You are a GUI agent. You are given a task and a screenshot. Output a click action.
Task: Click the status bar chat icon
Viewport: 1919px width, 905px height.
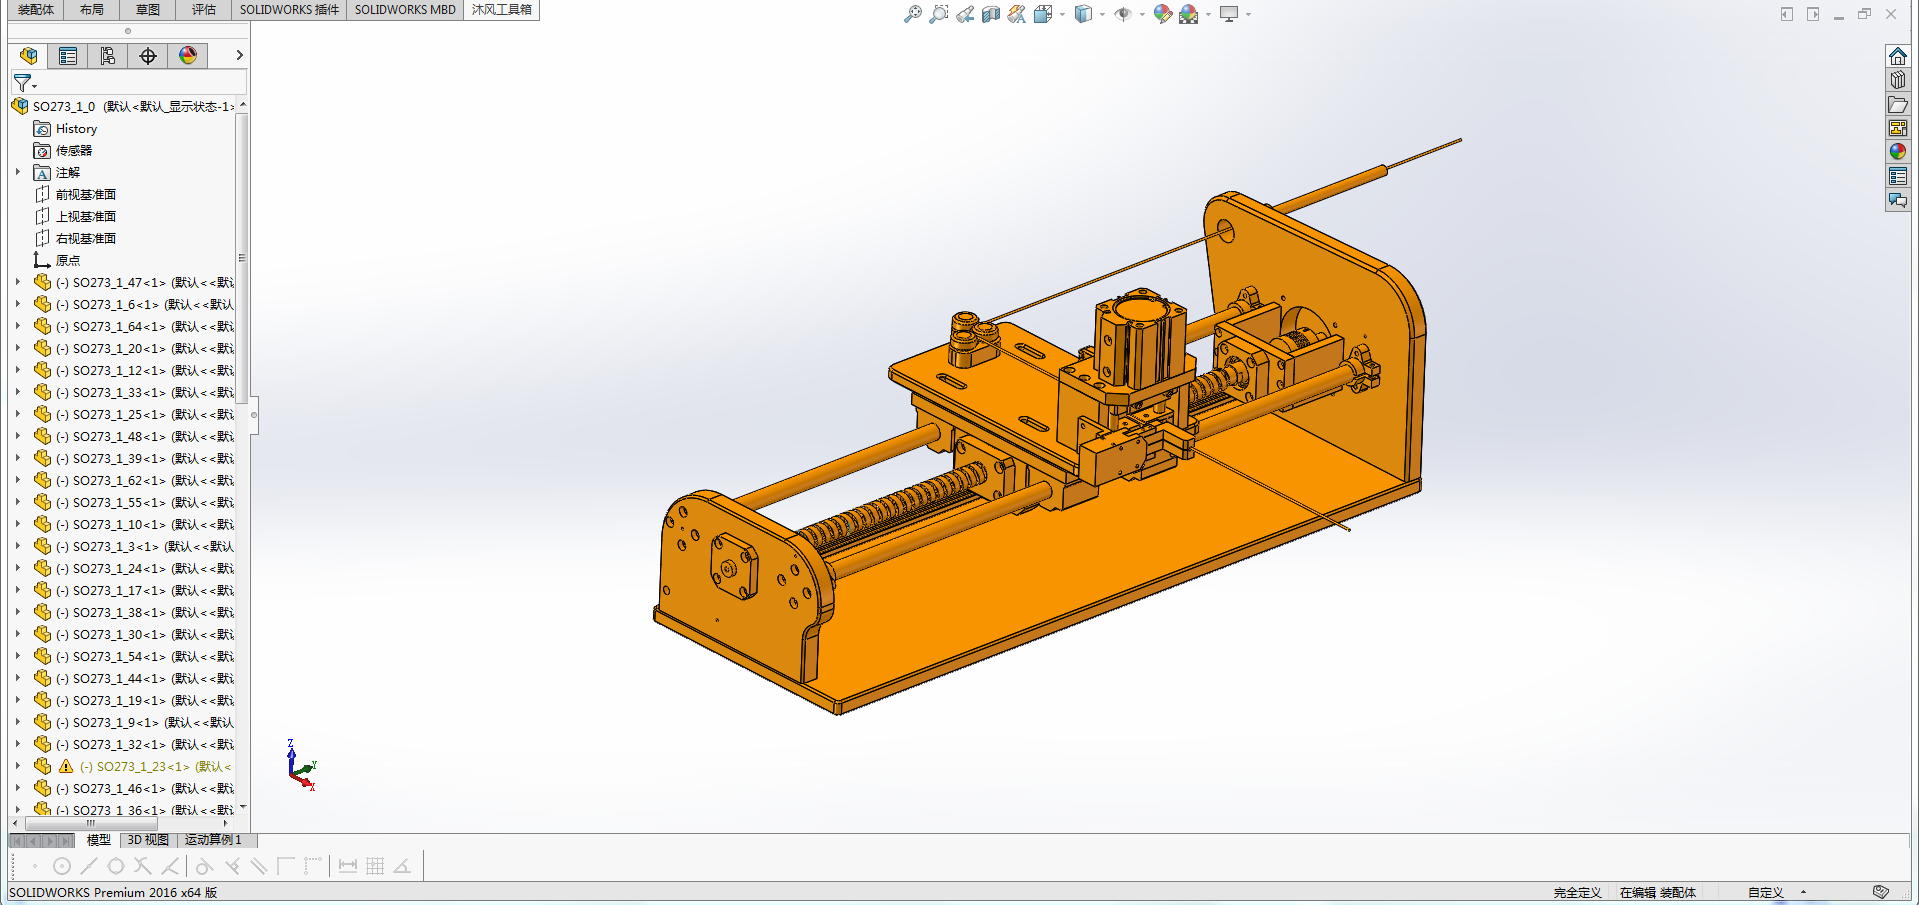coord(1881,892)
